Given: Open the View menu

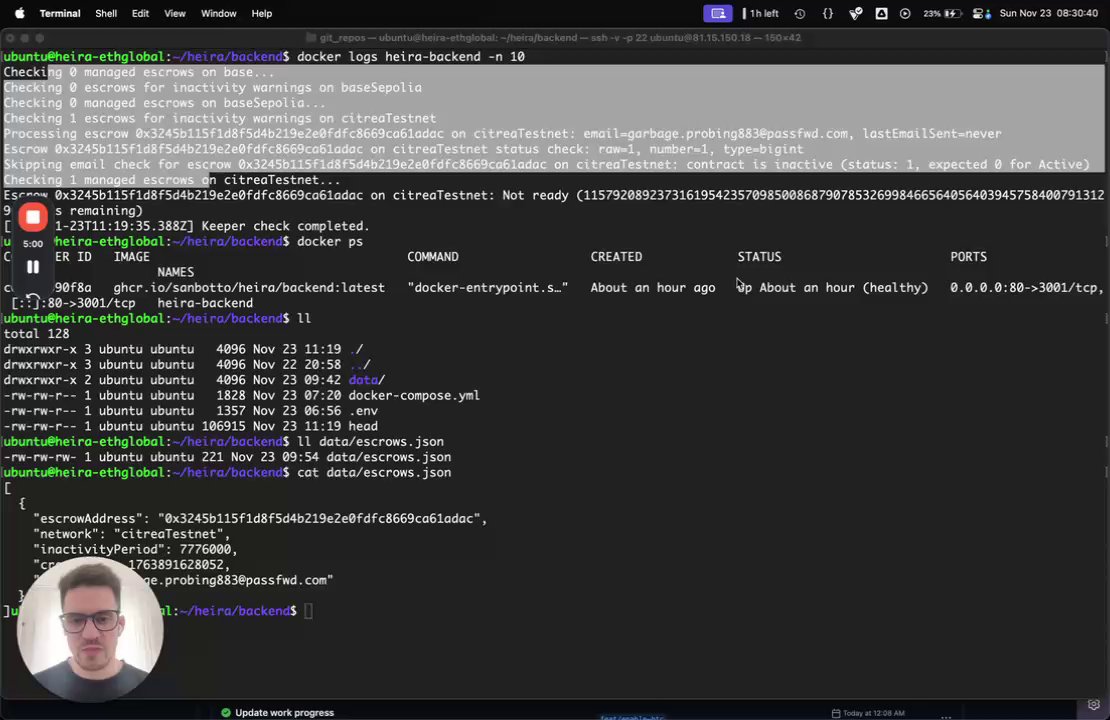Looking at the screenshot, I should tap(175, 13).
